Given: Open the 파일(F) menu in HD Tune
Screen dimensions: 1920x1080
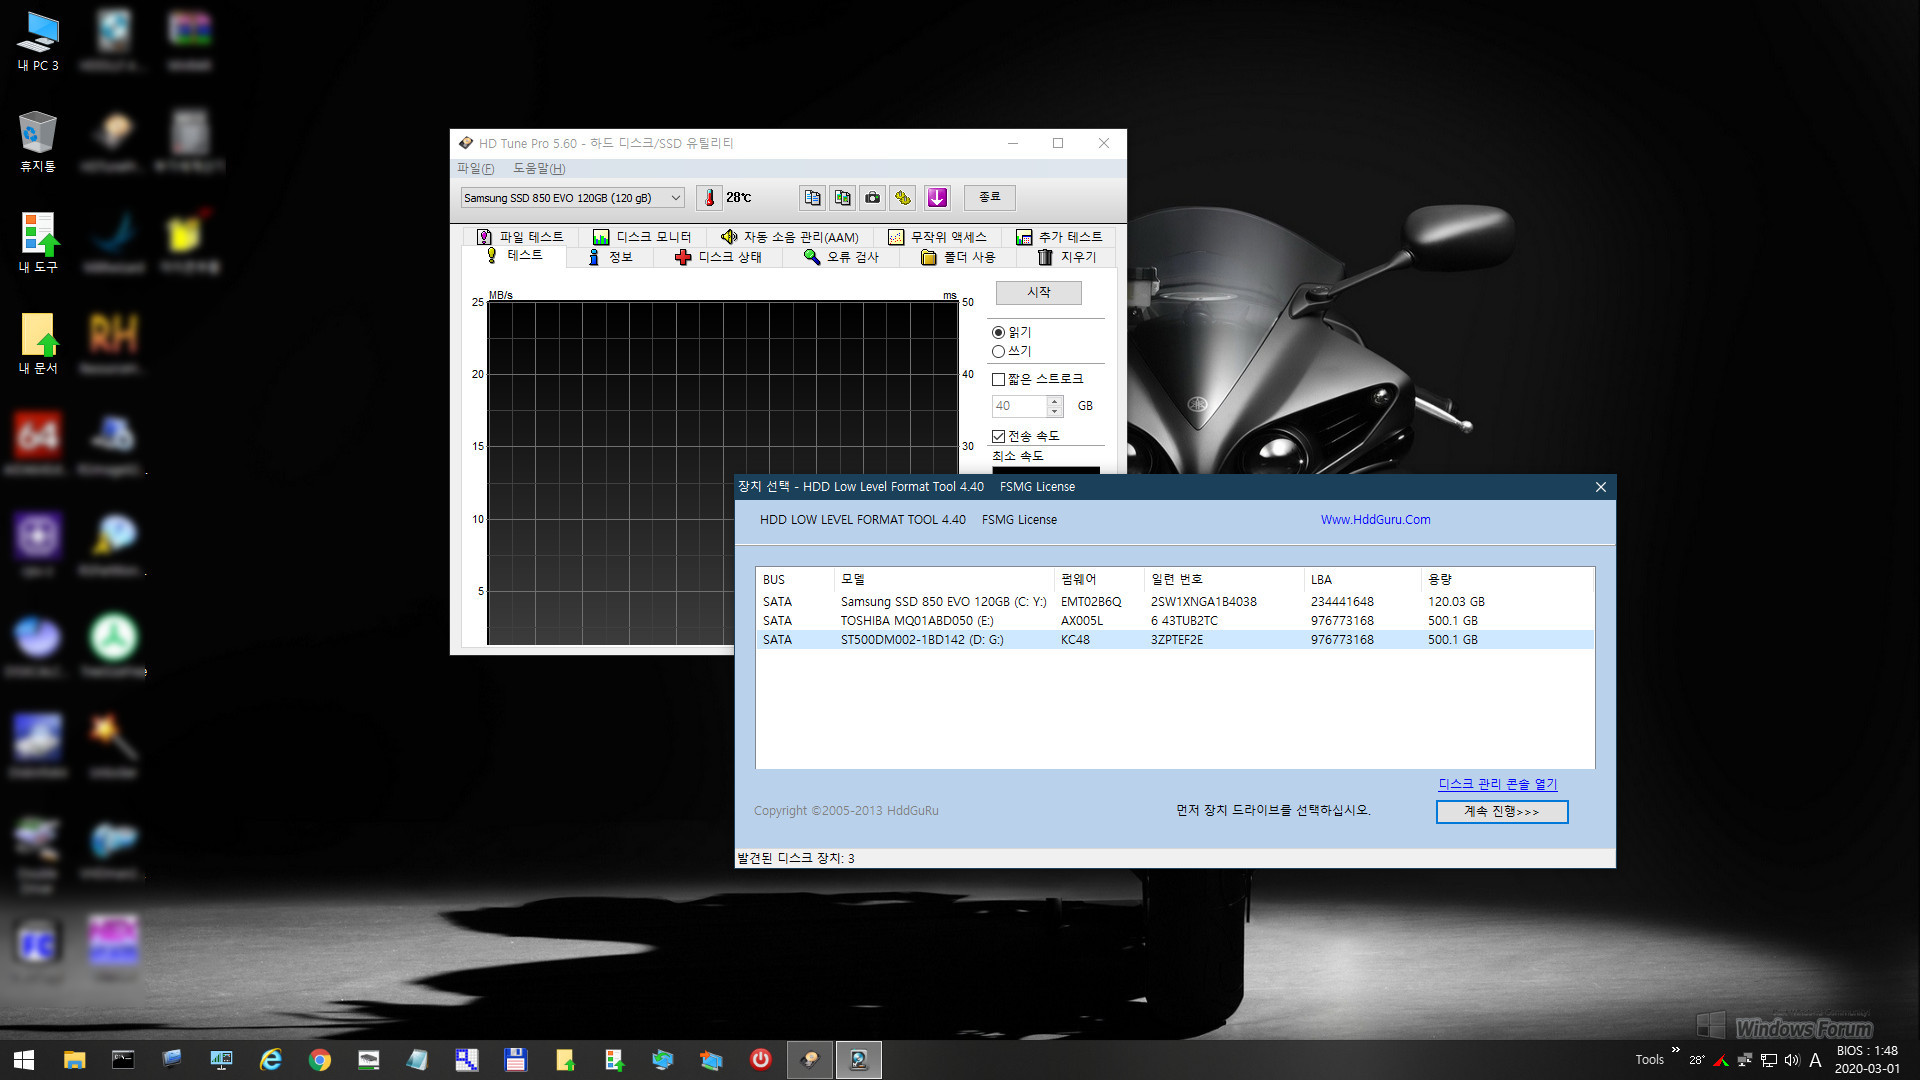Looking at the screenshot, I should (475, 168).
